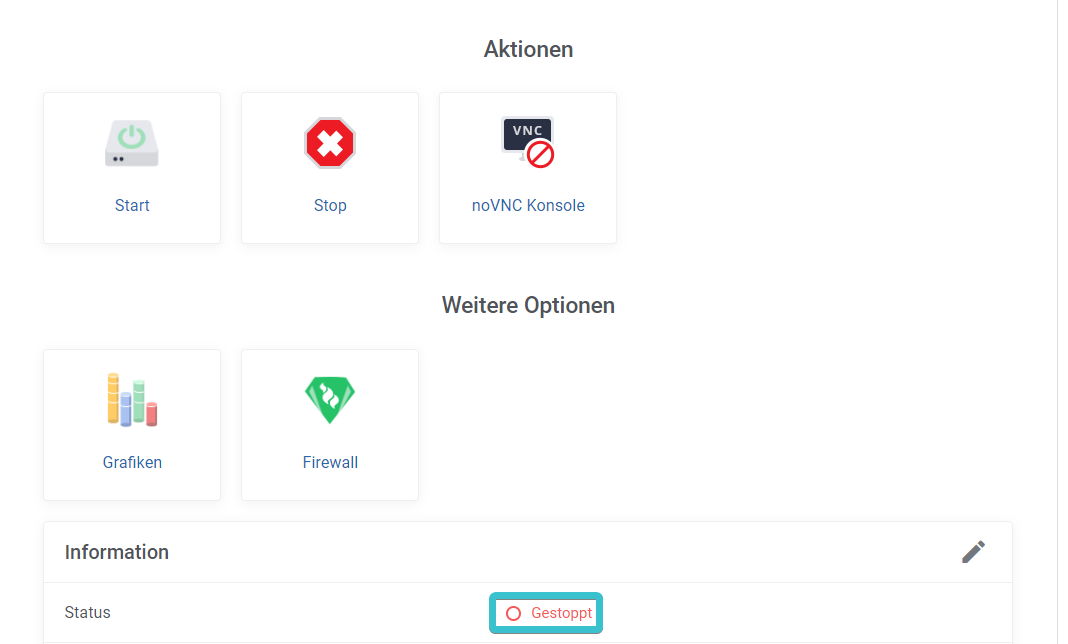The width and height of the screenshot is (1068, 644).
Task: Click the Aktionen section heading
Action: tap(528, 49)
